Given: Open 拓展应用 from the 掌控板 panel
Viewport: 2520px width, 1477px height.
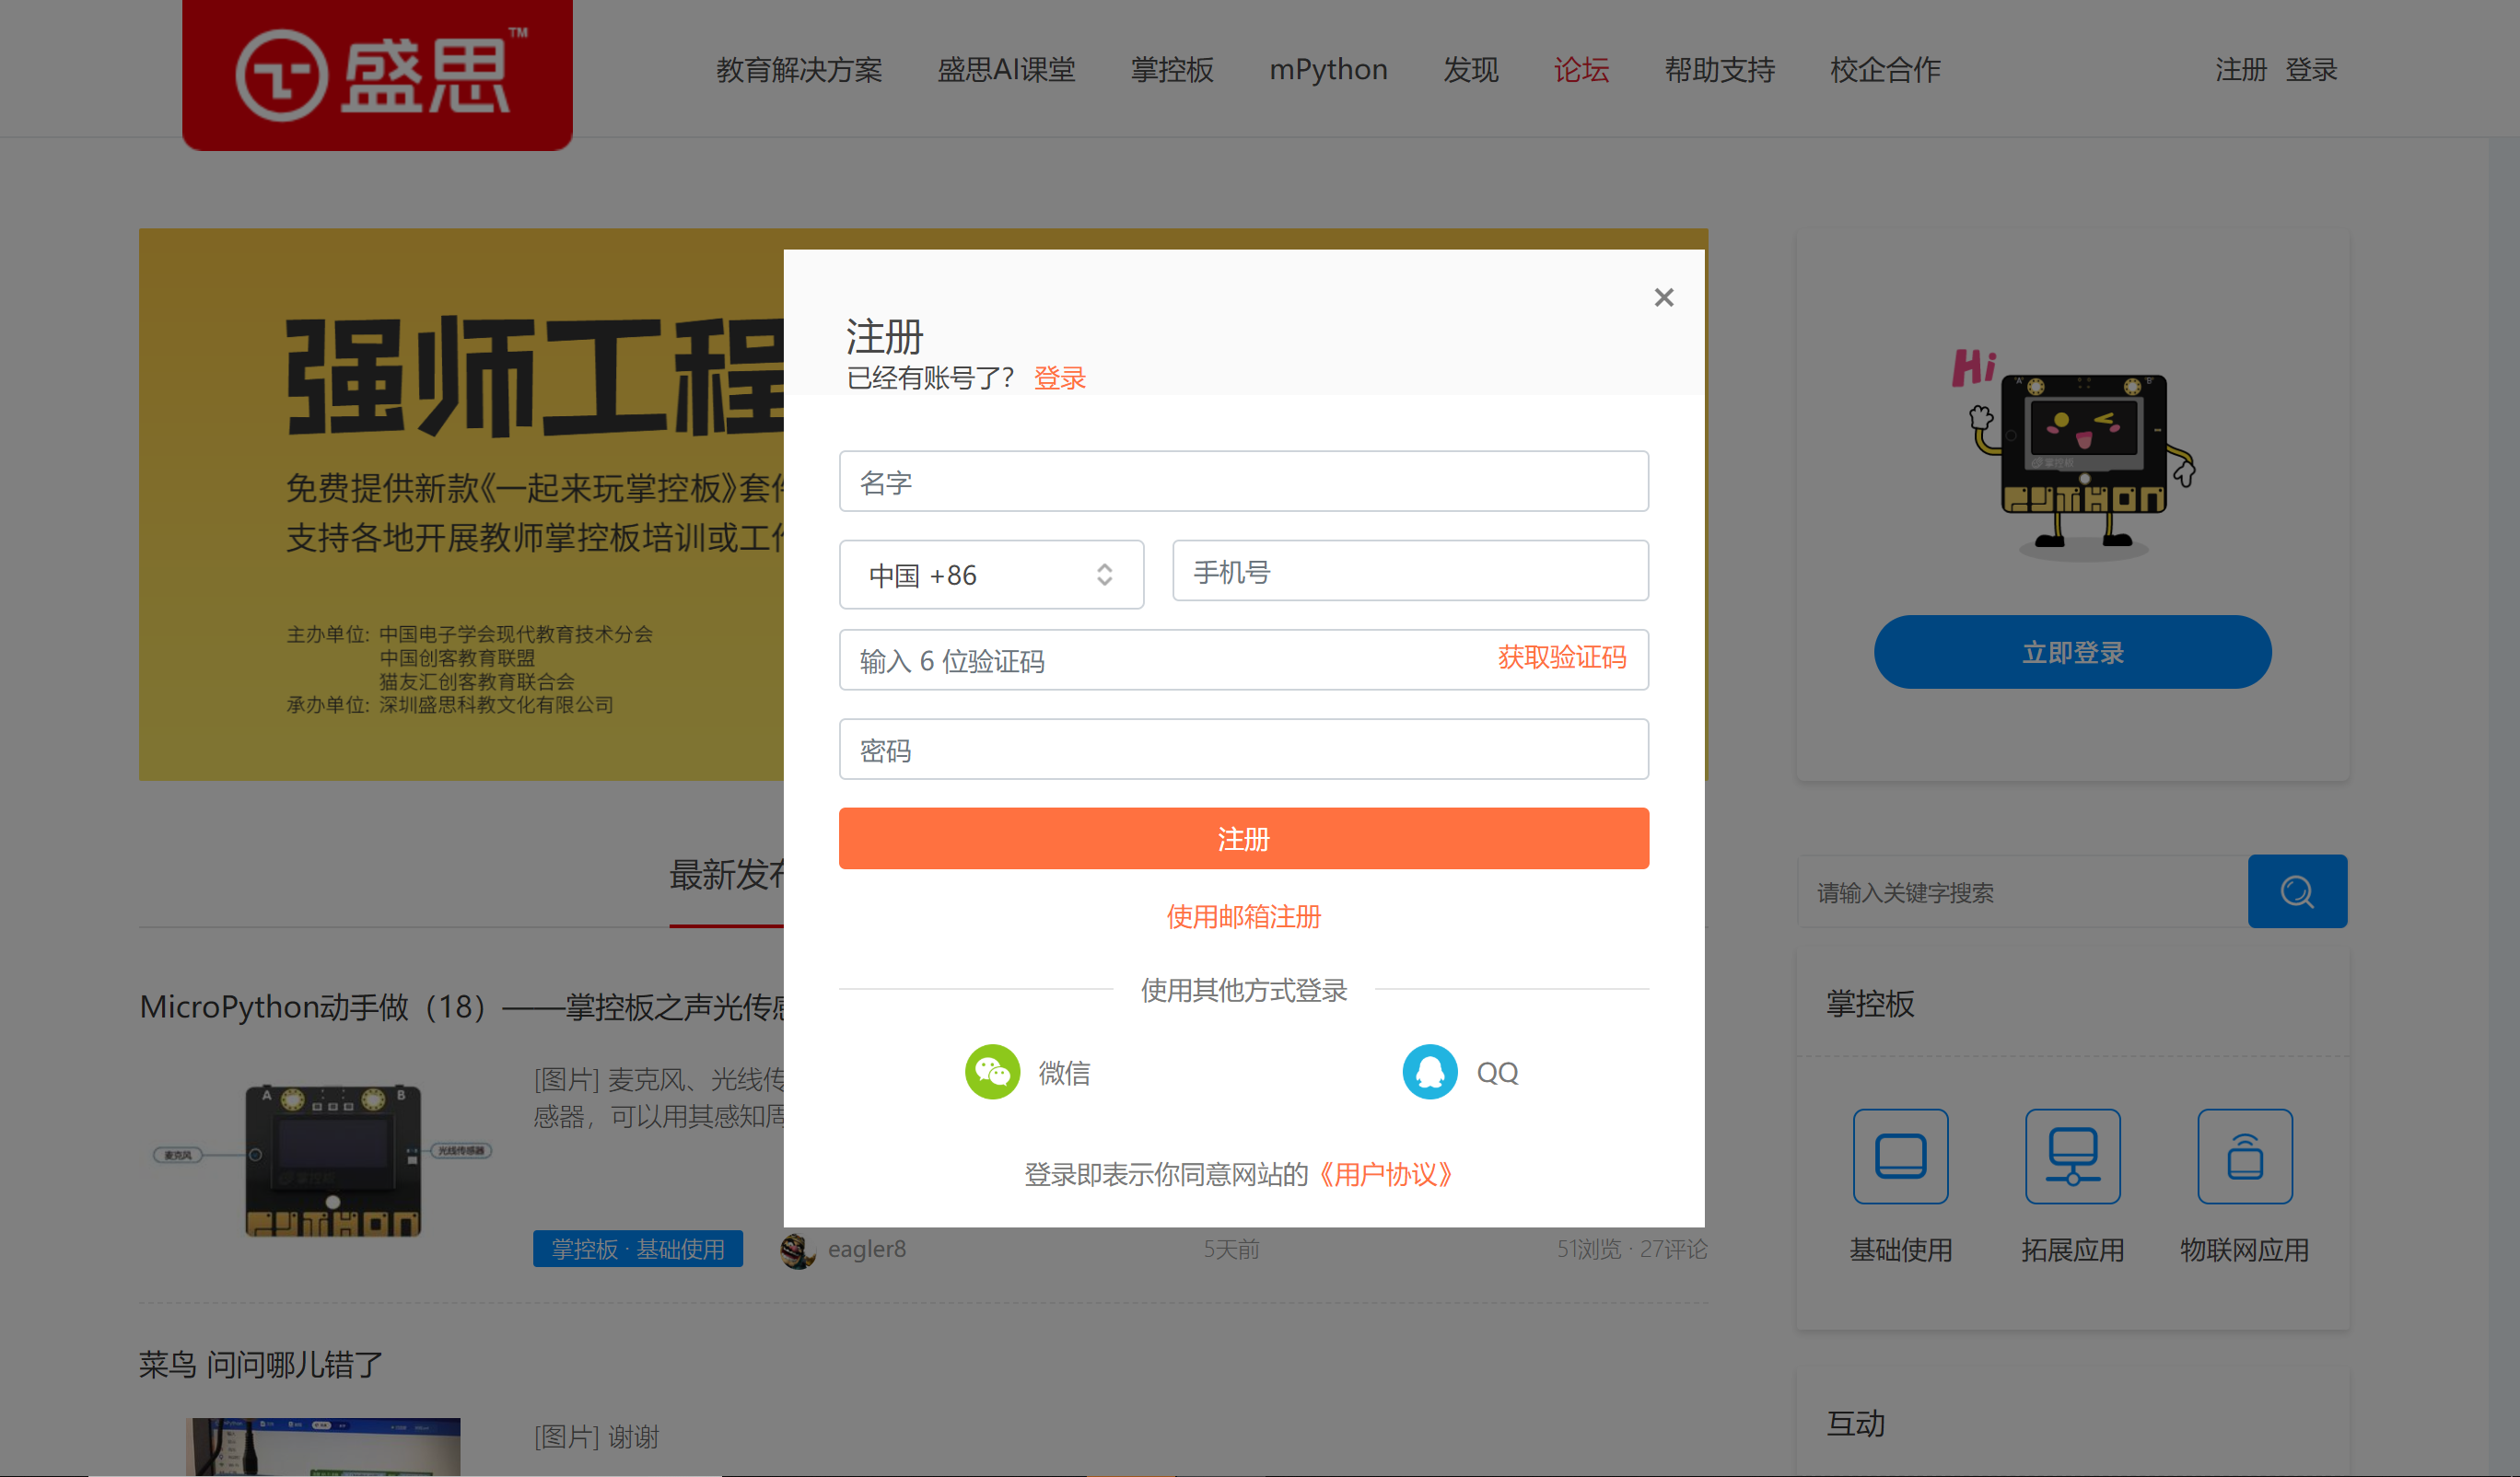Looking at the screenshot, I should click(x=2072, y=1157).
